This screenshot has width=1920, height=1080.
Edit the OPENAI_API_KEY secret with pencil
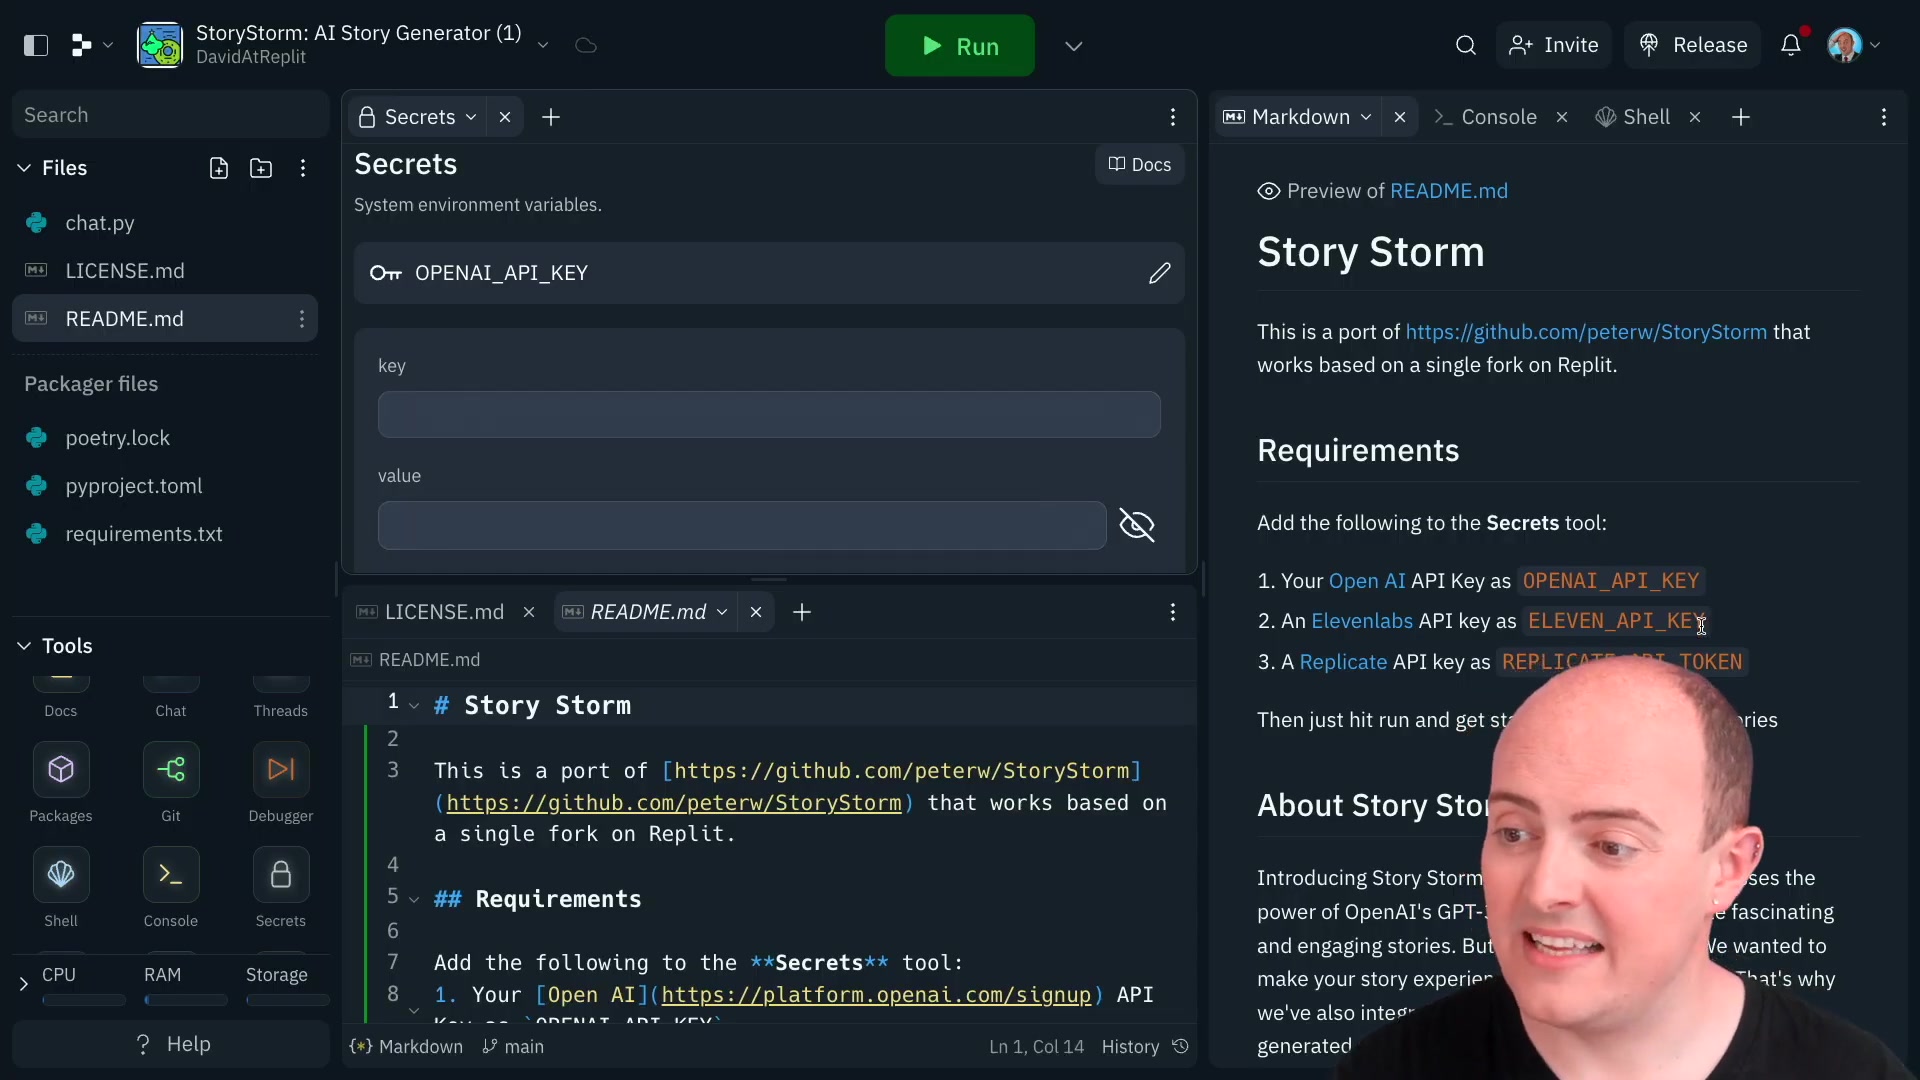(x=1159, y=273)
